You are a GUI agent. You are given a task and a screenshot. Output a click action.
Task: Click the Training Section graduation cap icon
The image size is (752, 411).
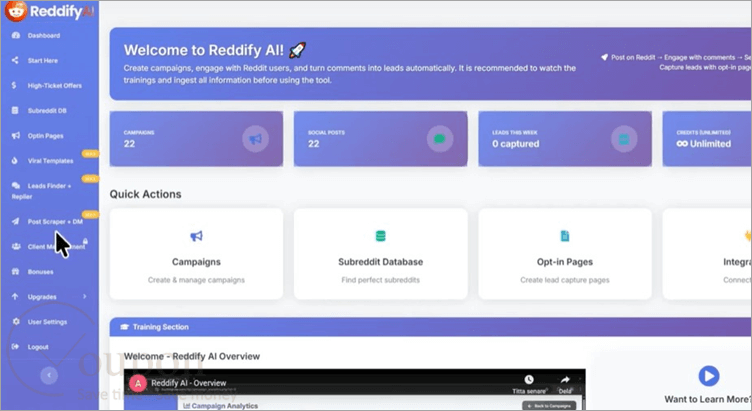click(125, 327)
